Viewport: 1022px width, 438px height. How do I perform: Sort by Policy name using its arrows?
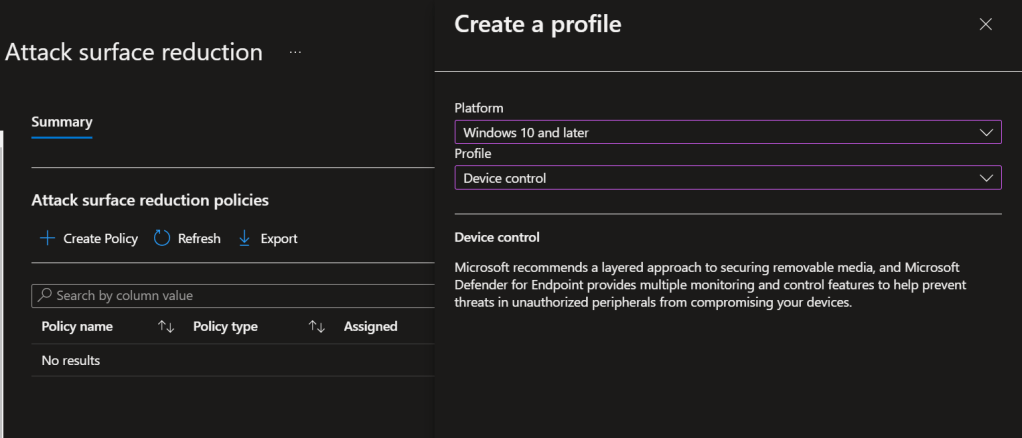coord(165,327)
